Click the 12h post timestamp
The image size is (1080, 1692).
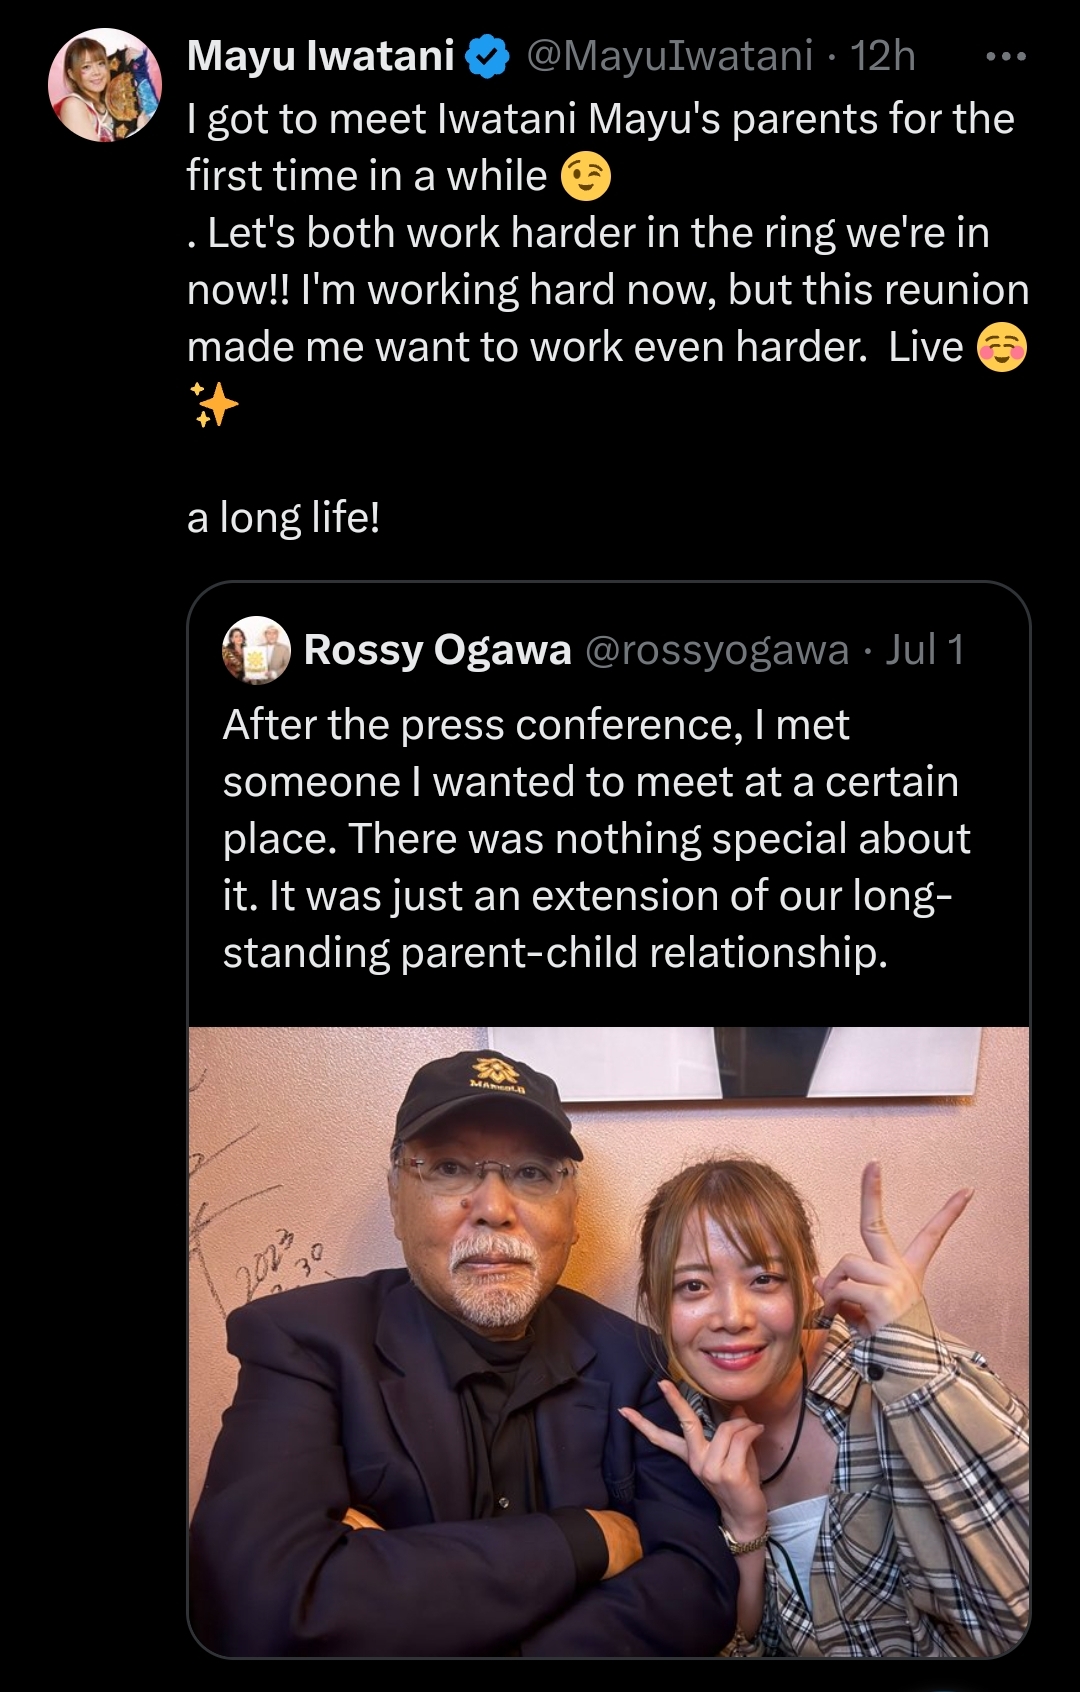pyautogui.click(x=883, y=56)
